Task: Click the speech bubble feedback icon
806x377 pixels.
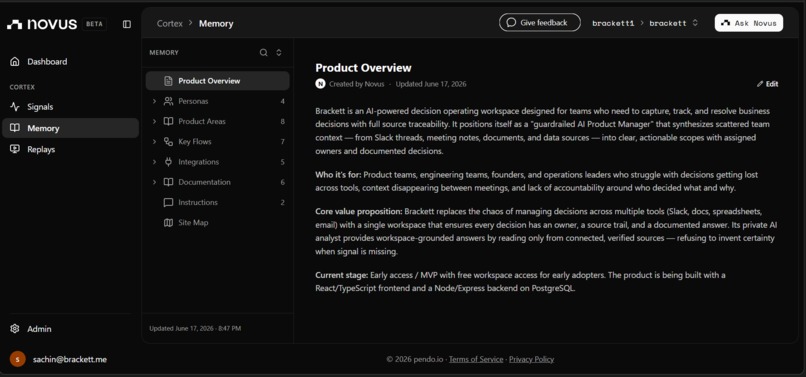Action: [x=511, y=23]
